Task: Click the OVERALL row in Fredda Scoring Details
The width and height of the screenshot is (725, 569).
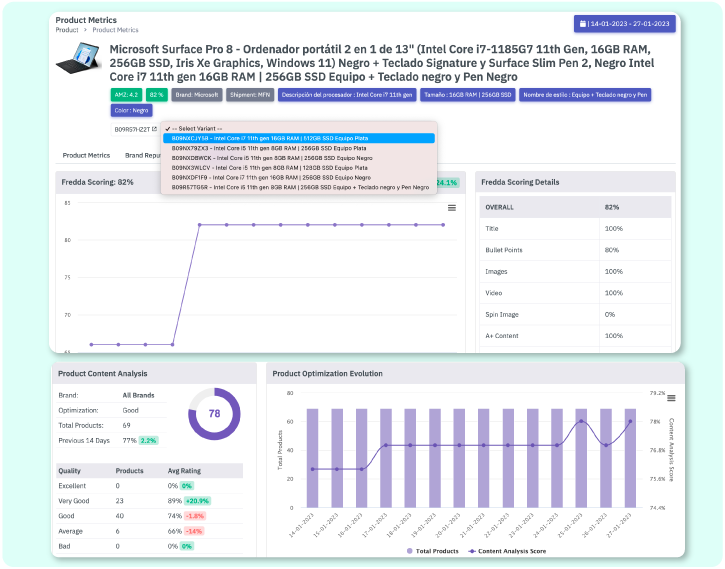Action: coord(575,207)
